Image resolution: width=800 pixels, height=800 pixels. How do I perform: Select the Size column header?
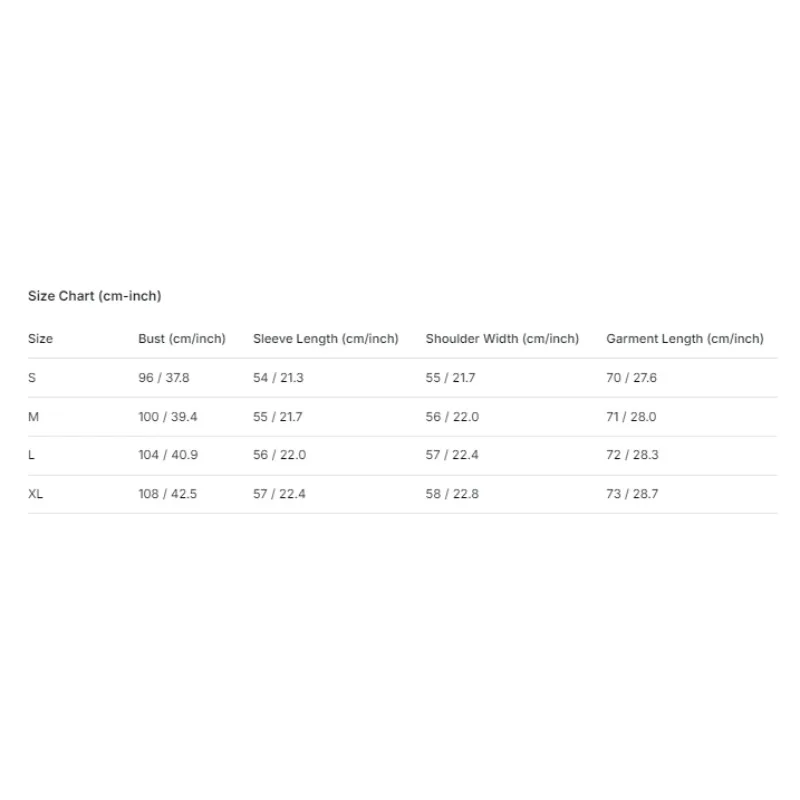click(40, 339)
